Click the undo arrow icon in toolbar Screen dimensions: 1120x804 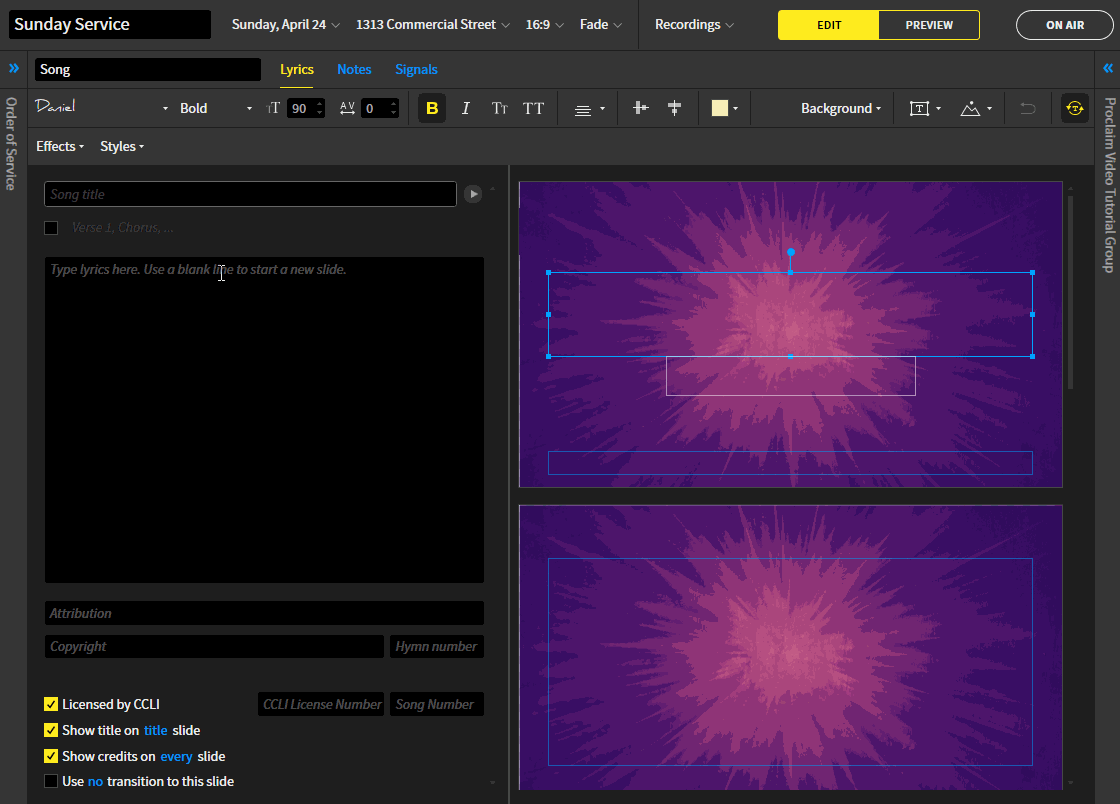click(x=1027, y=108)
